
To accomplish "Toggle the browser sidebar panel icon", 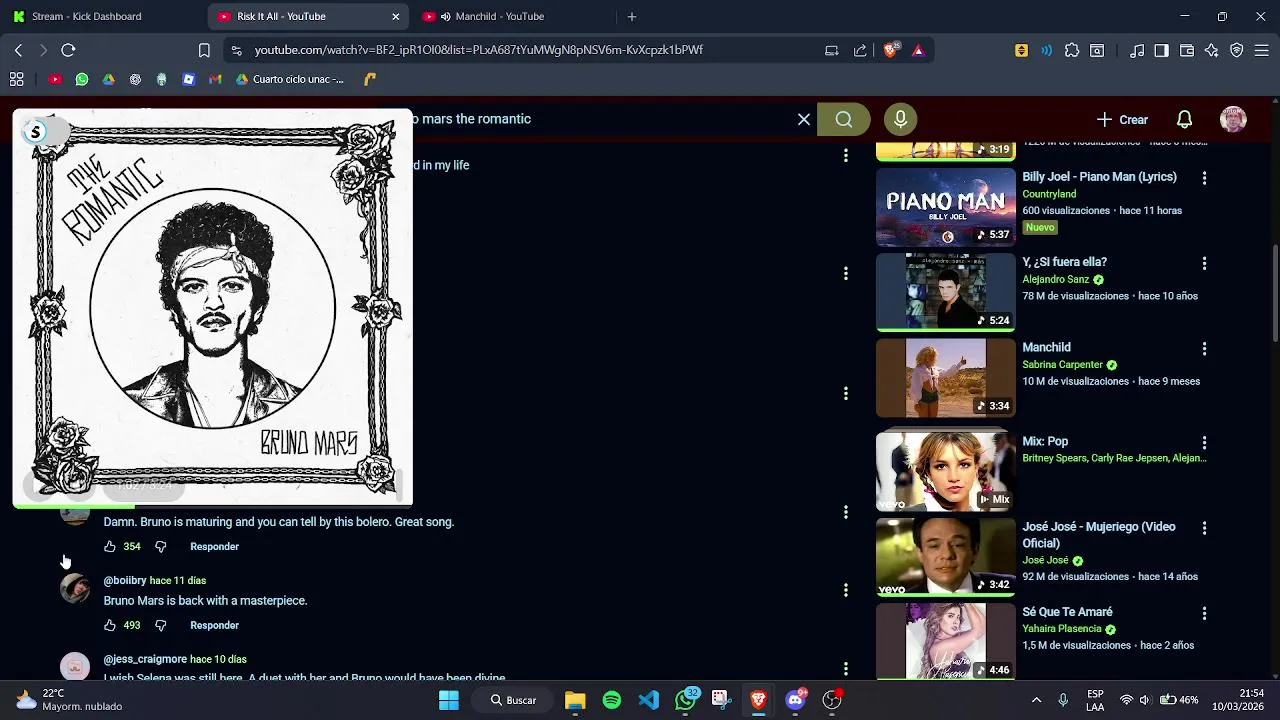I will click(x=1161, y=50).
